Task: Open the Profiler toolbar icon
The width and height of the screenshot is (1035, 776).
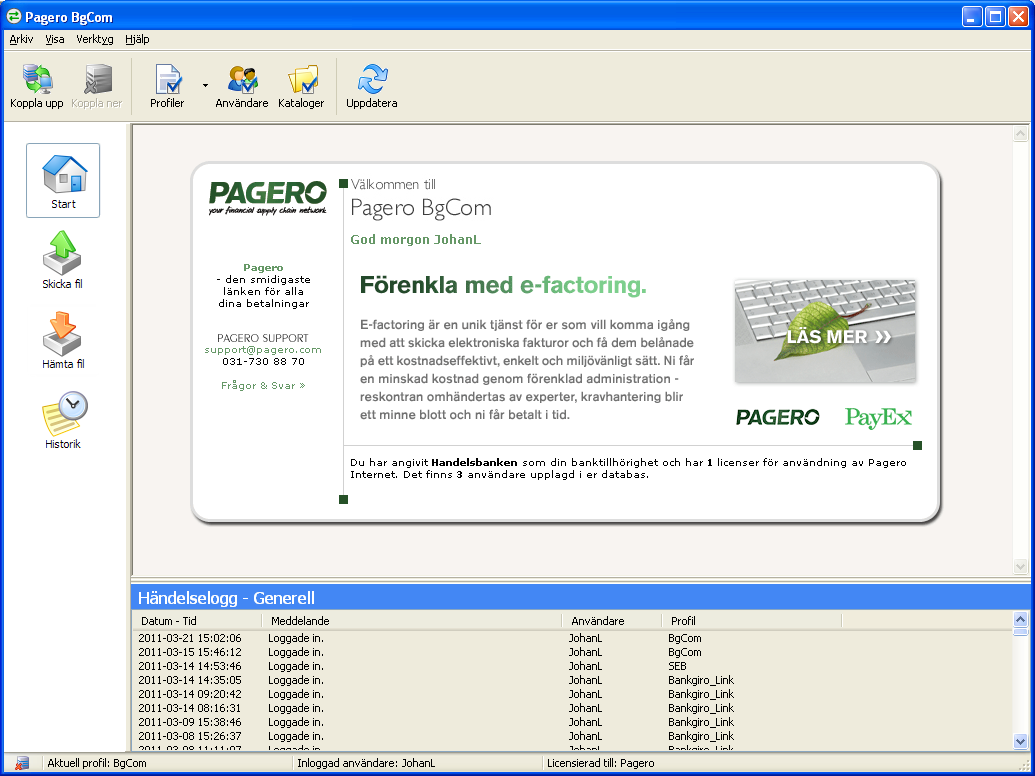Action: (x=168, y=79)
